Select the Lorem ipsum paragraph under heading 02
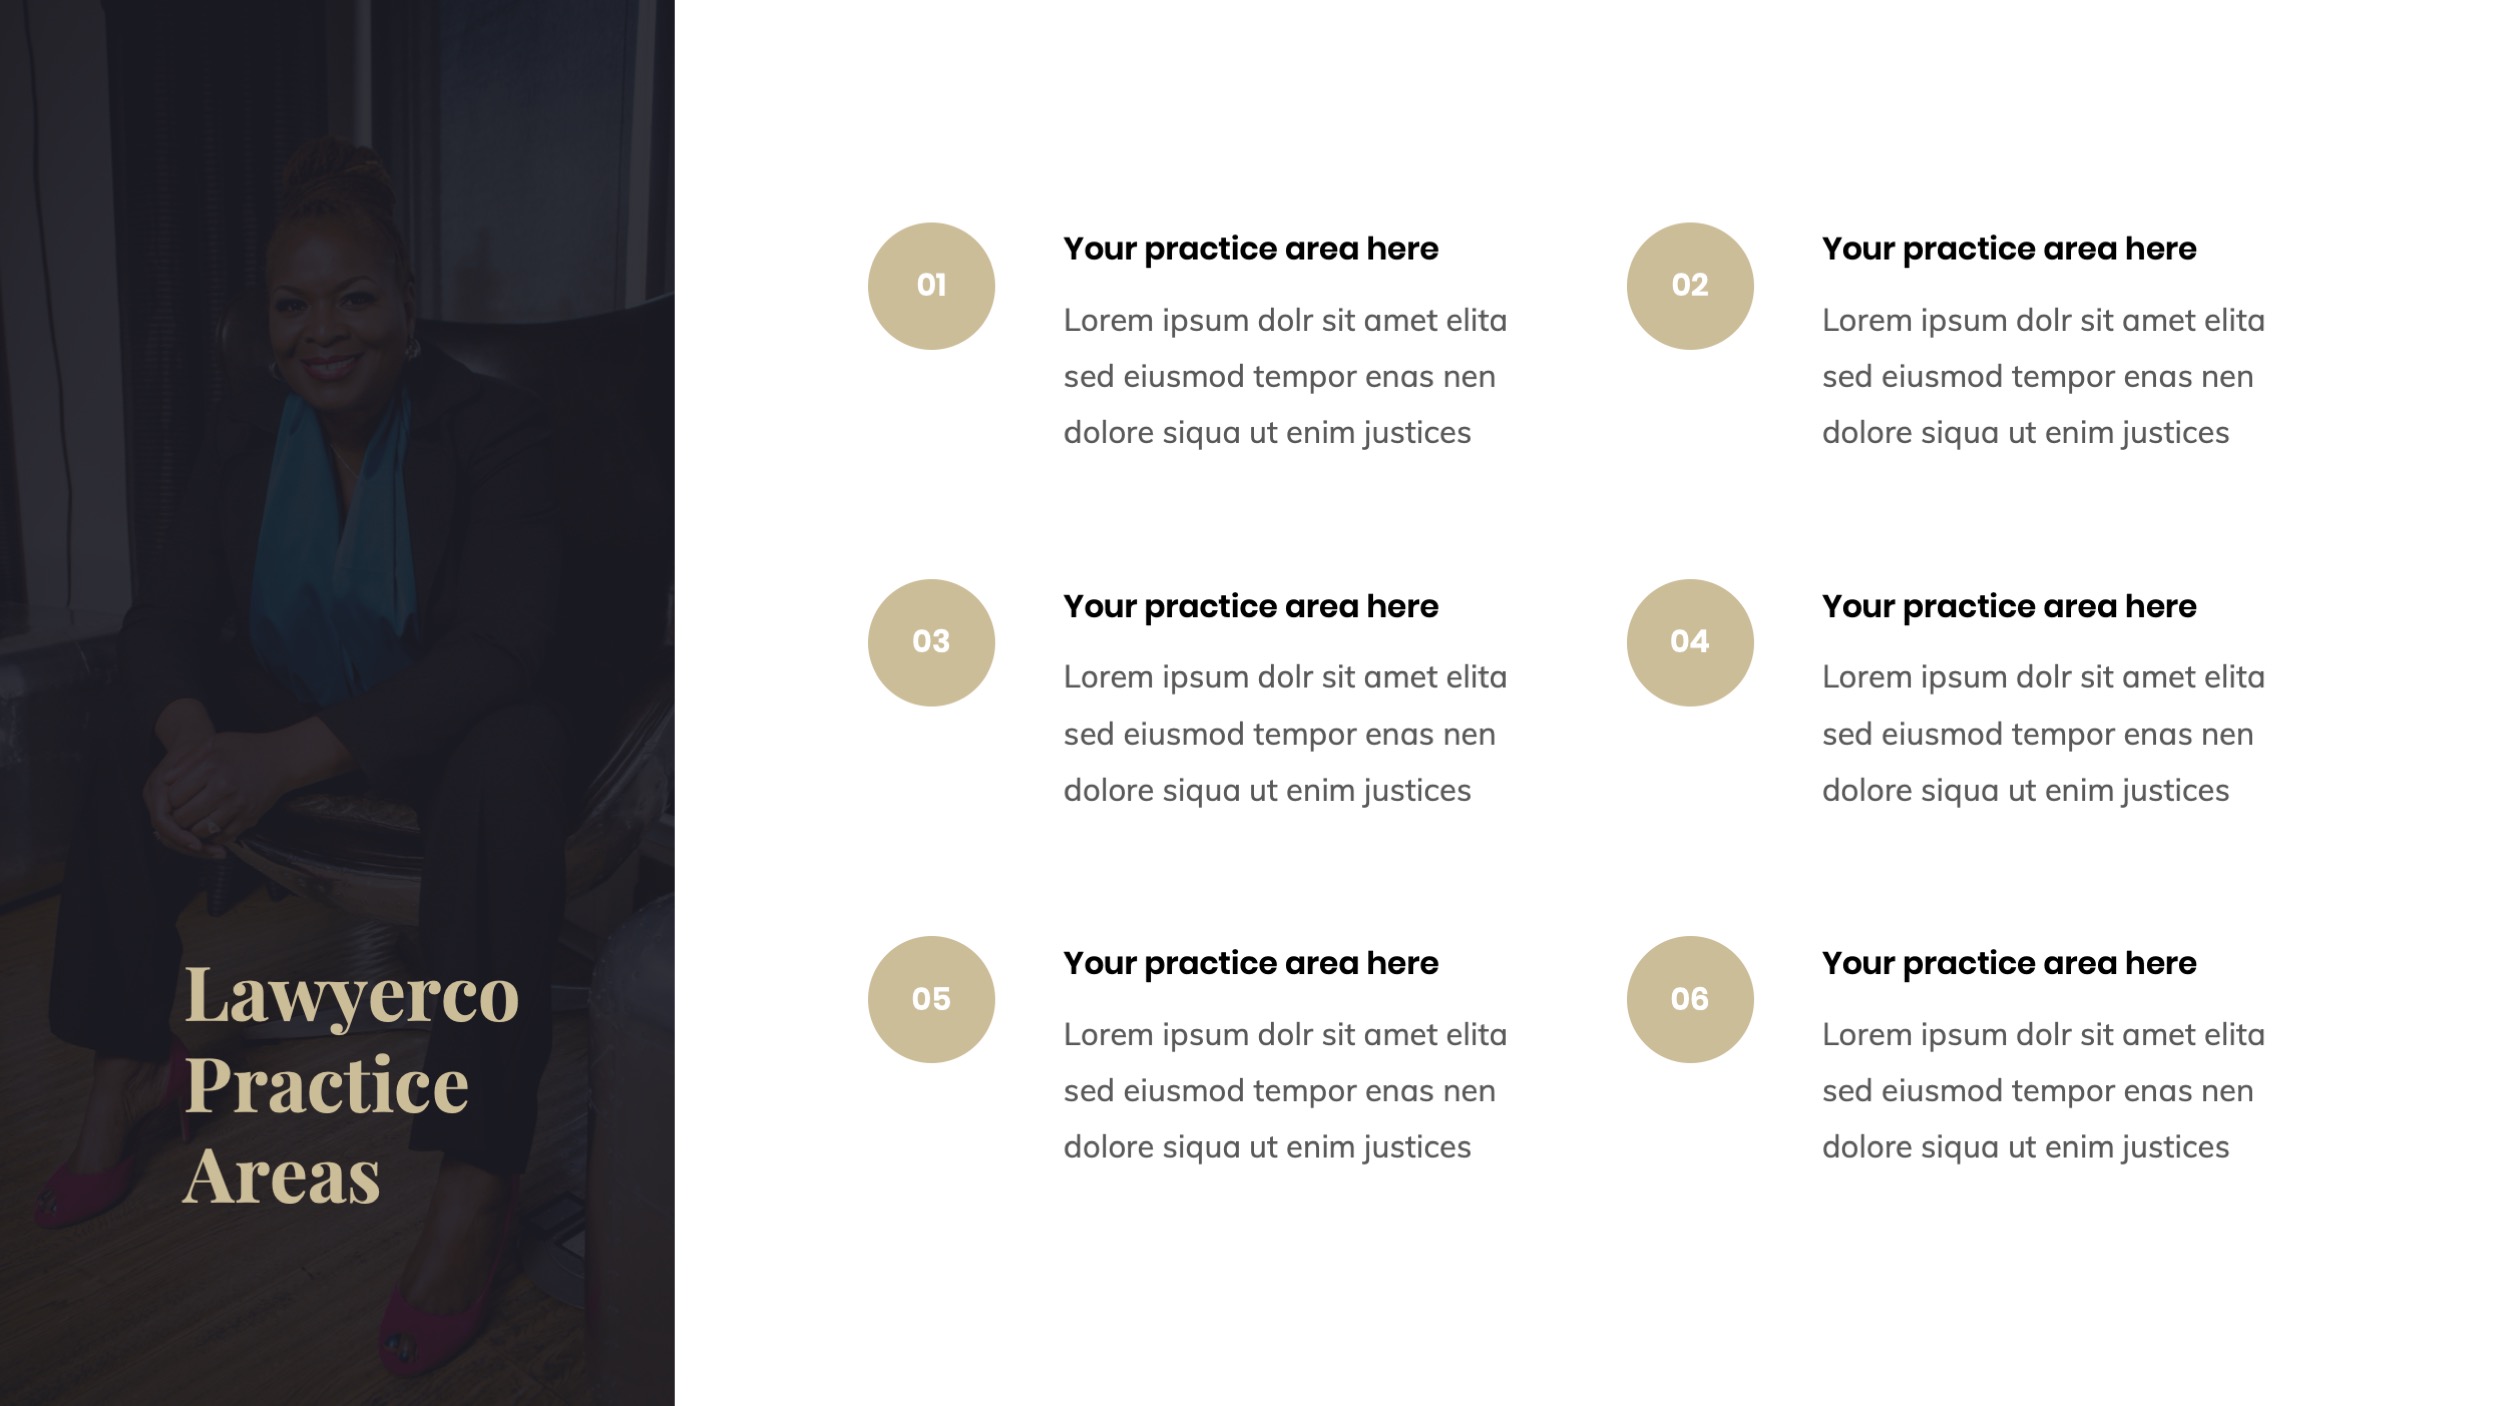The height and width of the screenshot is (1406, 2499). pos(2042,377)
